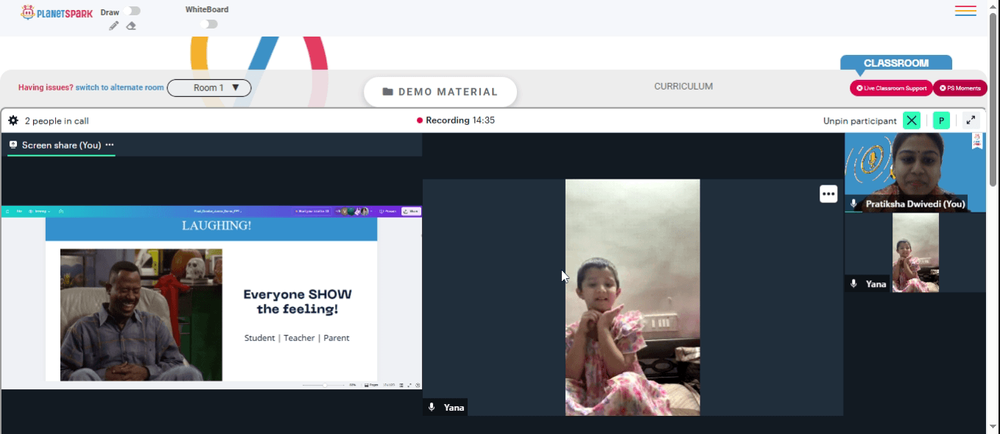1000x434 pixels.
Task: Enter fullscreen using the expand arrows icon
Action: (x=971, y=120)
